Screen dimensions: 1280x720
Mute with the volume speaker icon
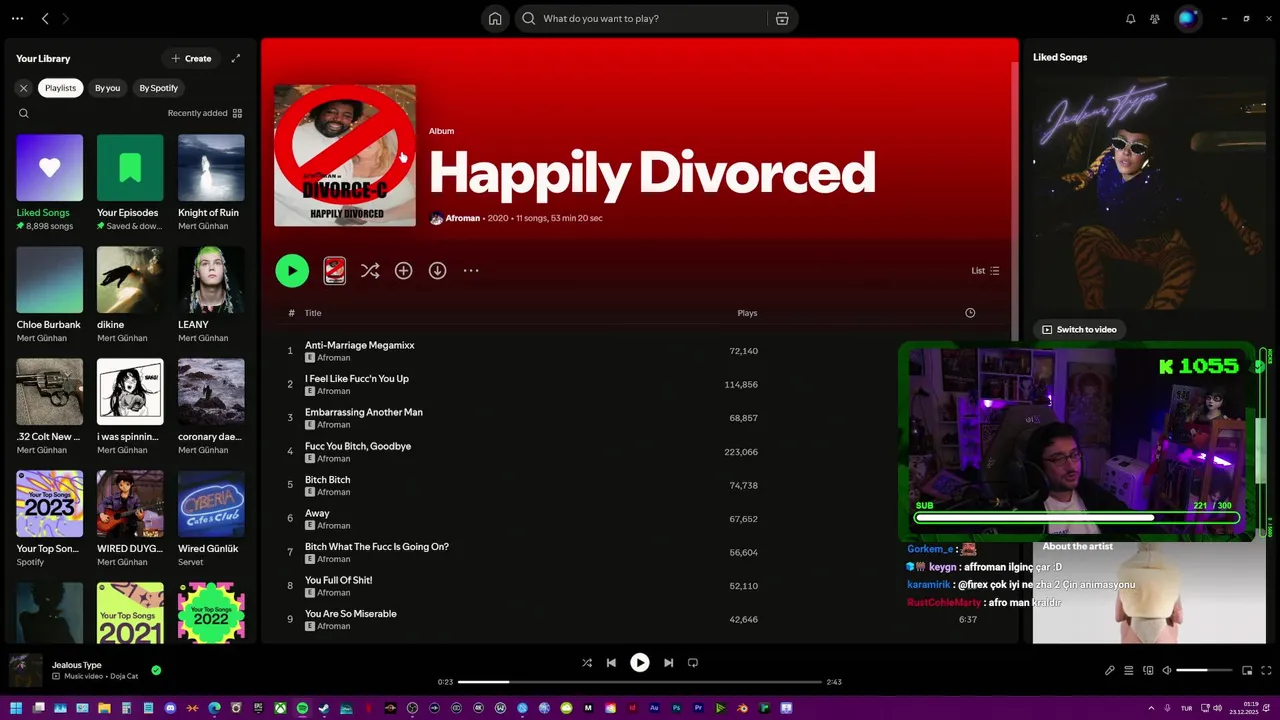click(x=1167, y=670)
